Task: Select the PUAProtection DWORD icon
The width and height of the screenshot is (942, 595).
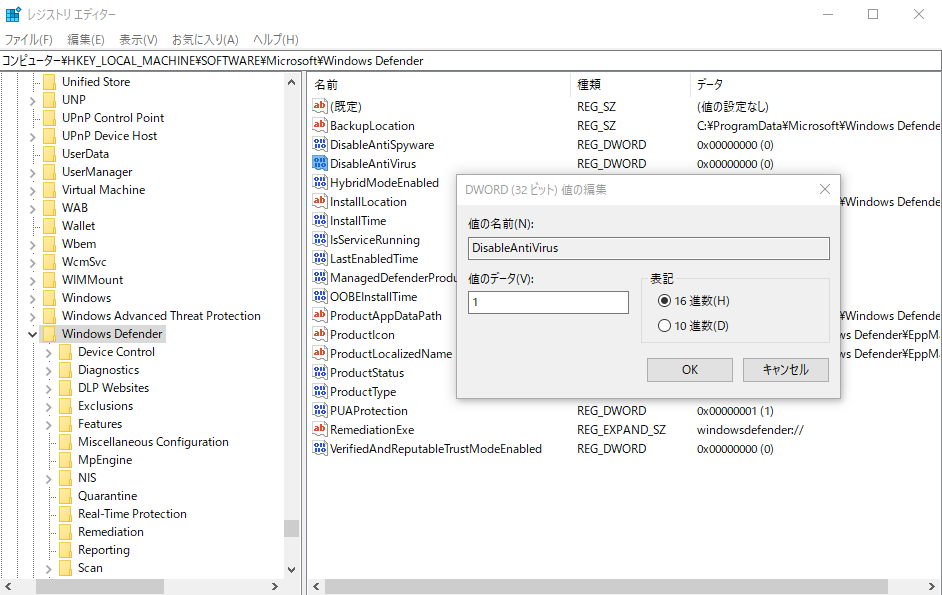Action: click(320, 411)
